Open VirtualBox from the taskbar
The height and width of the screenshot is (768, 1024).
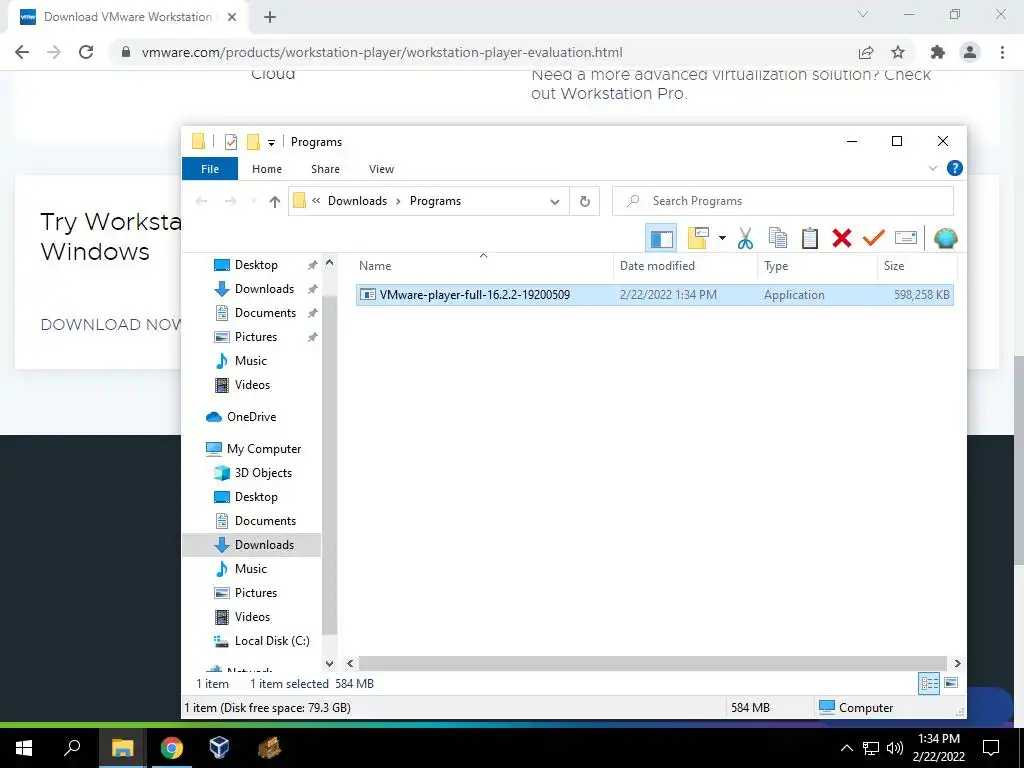coord(219,748)
